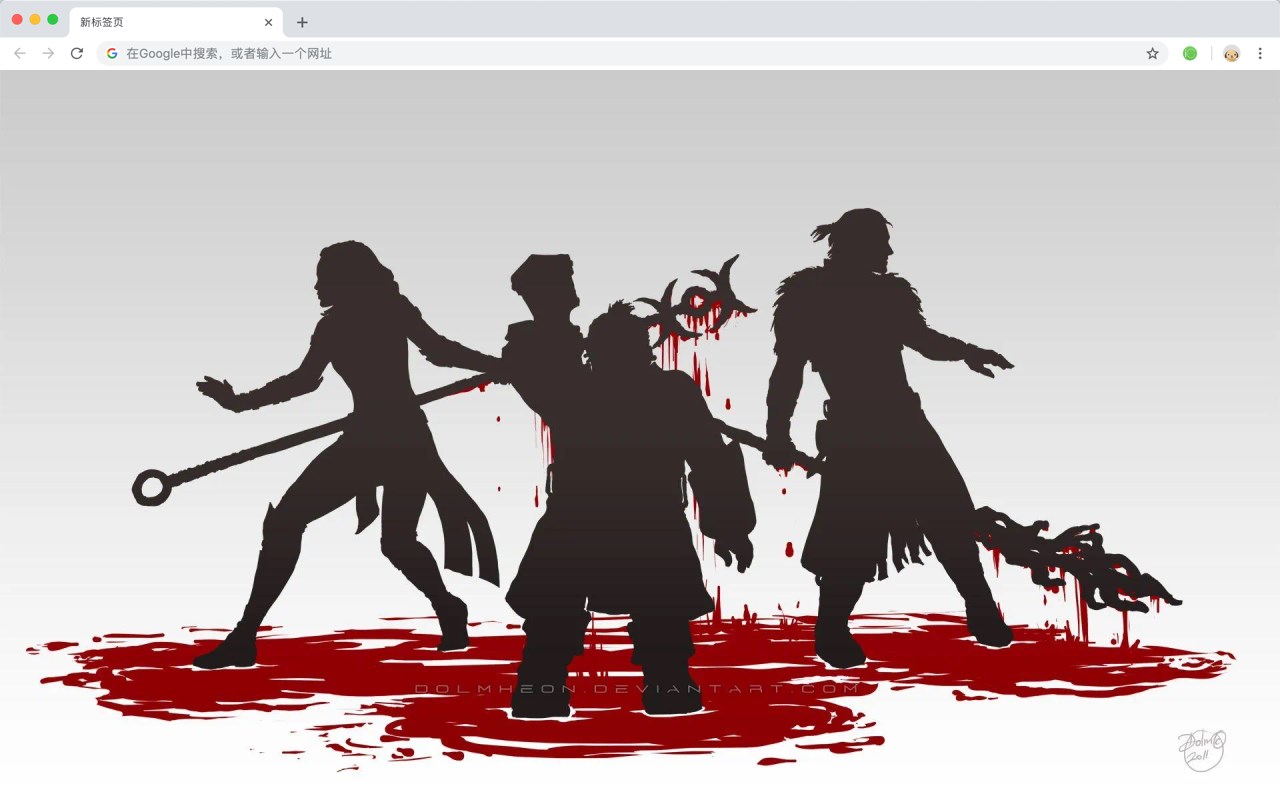Open the Chrome three-dot menu
This screenshot has height=800, width=1280.
pos(1260,53)
